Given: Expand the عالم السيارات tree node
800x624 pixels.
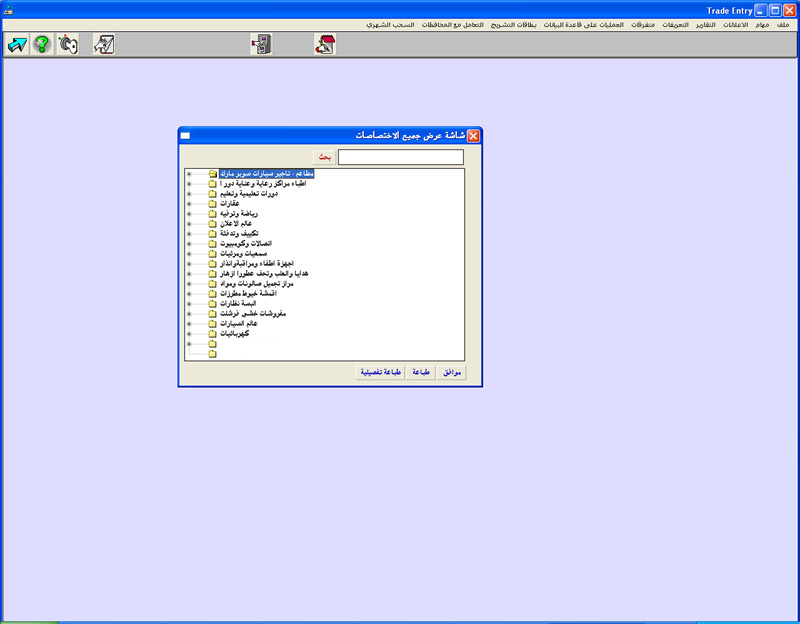Looking at the screenshot, I should (188, 323).
